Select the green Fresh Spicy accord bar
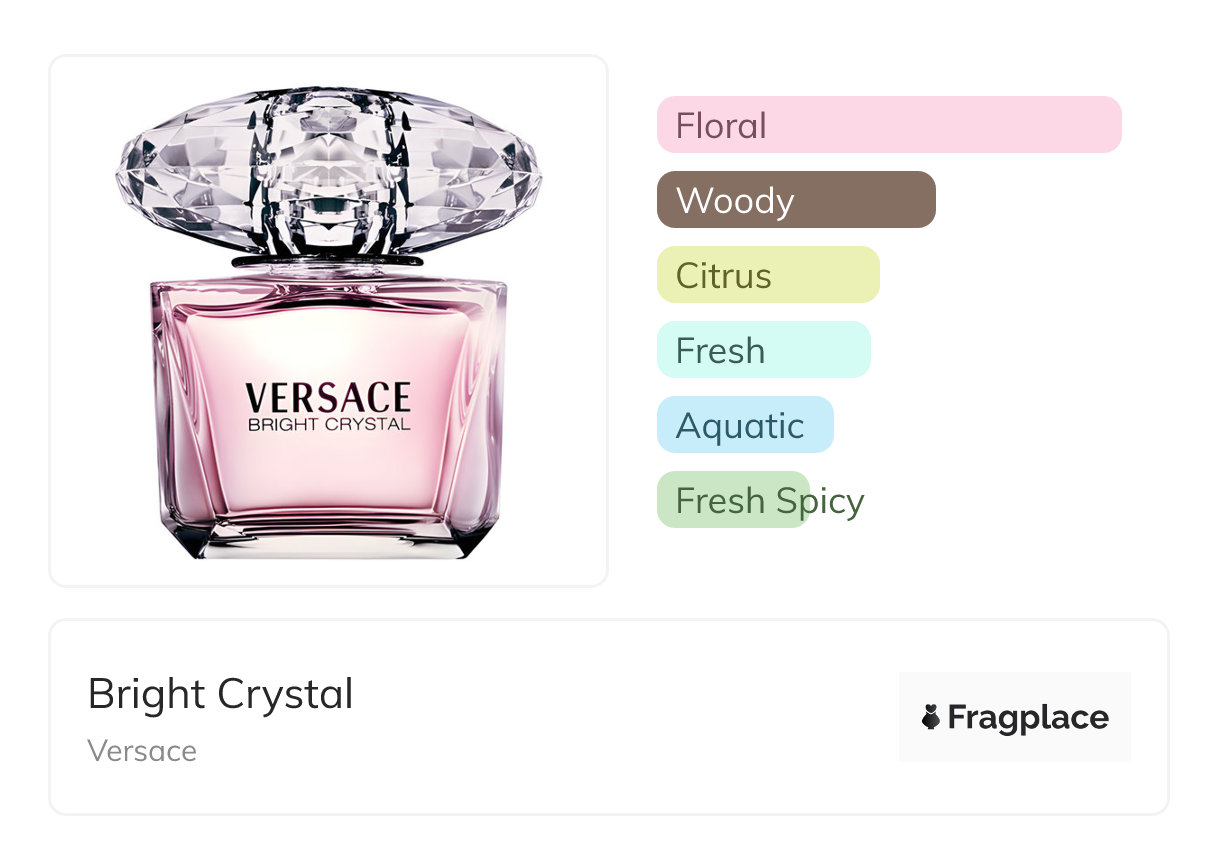1218x864 pixels. click(x=732, y=500)
